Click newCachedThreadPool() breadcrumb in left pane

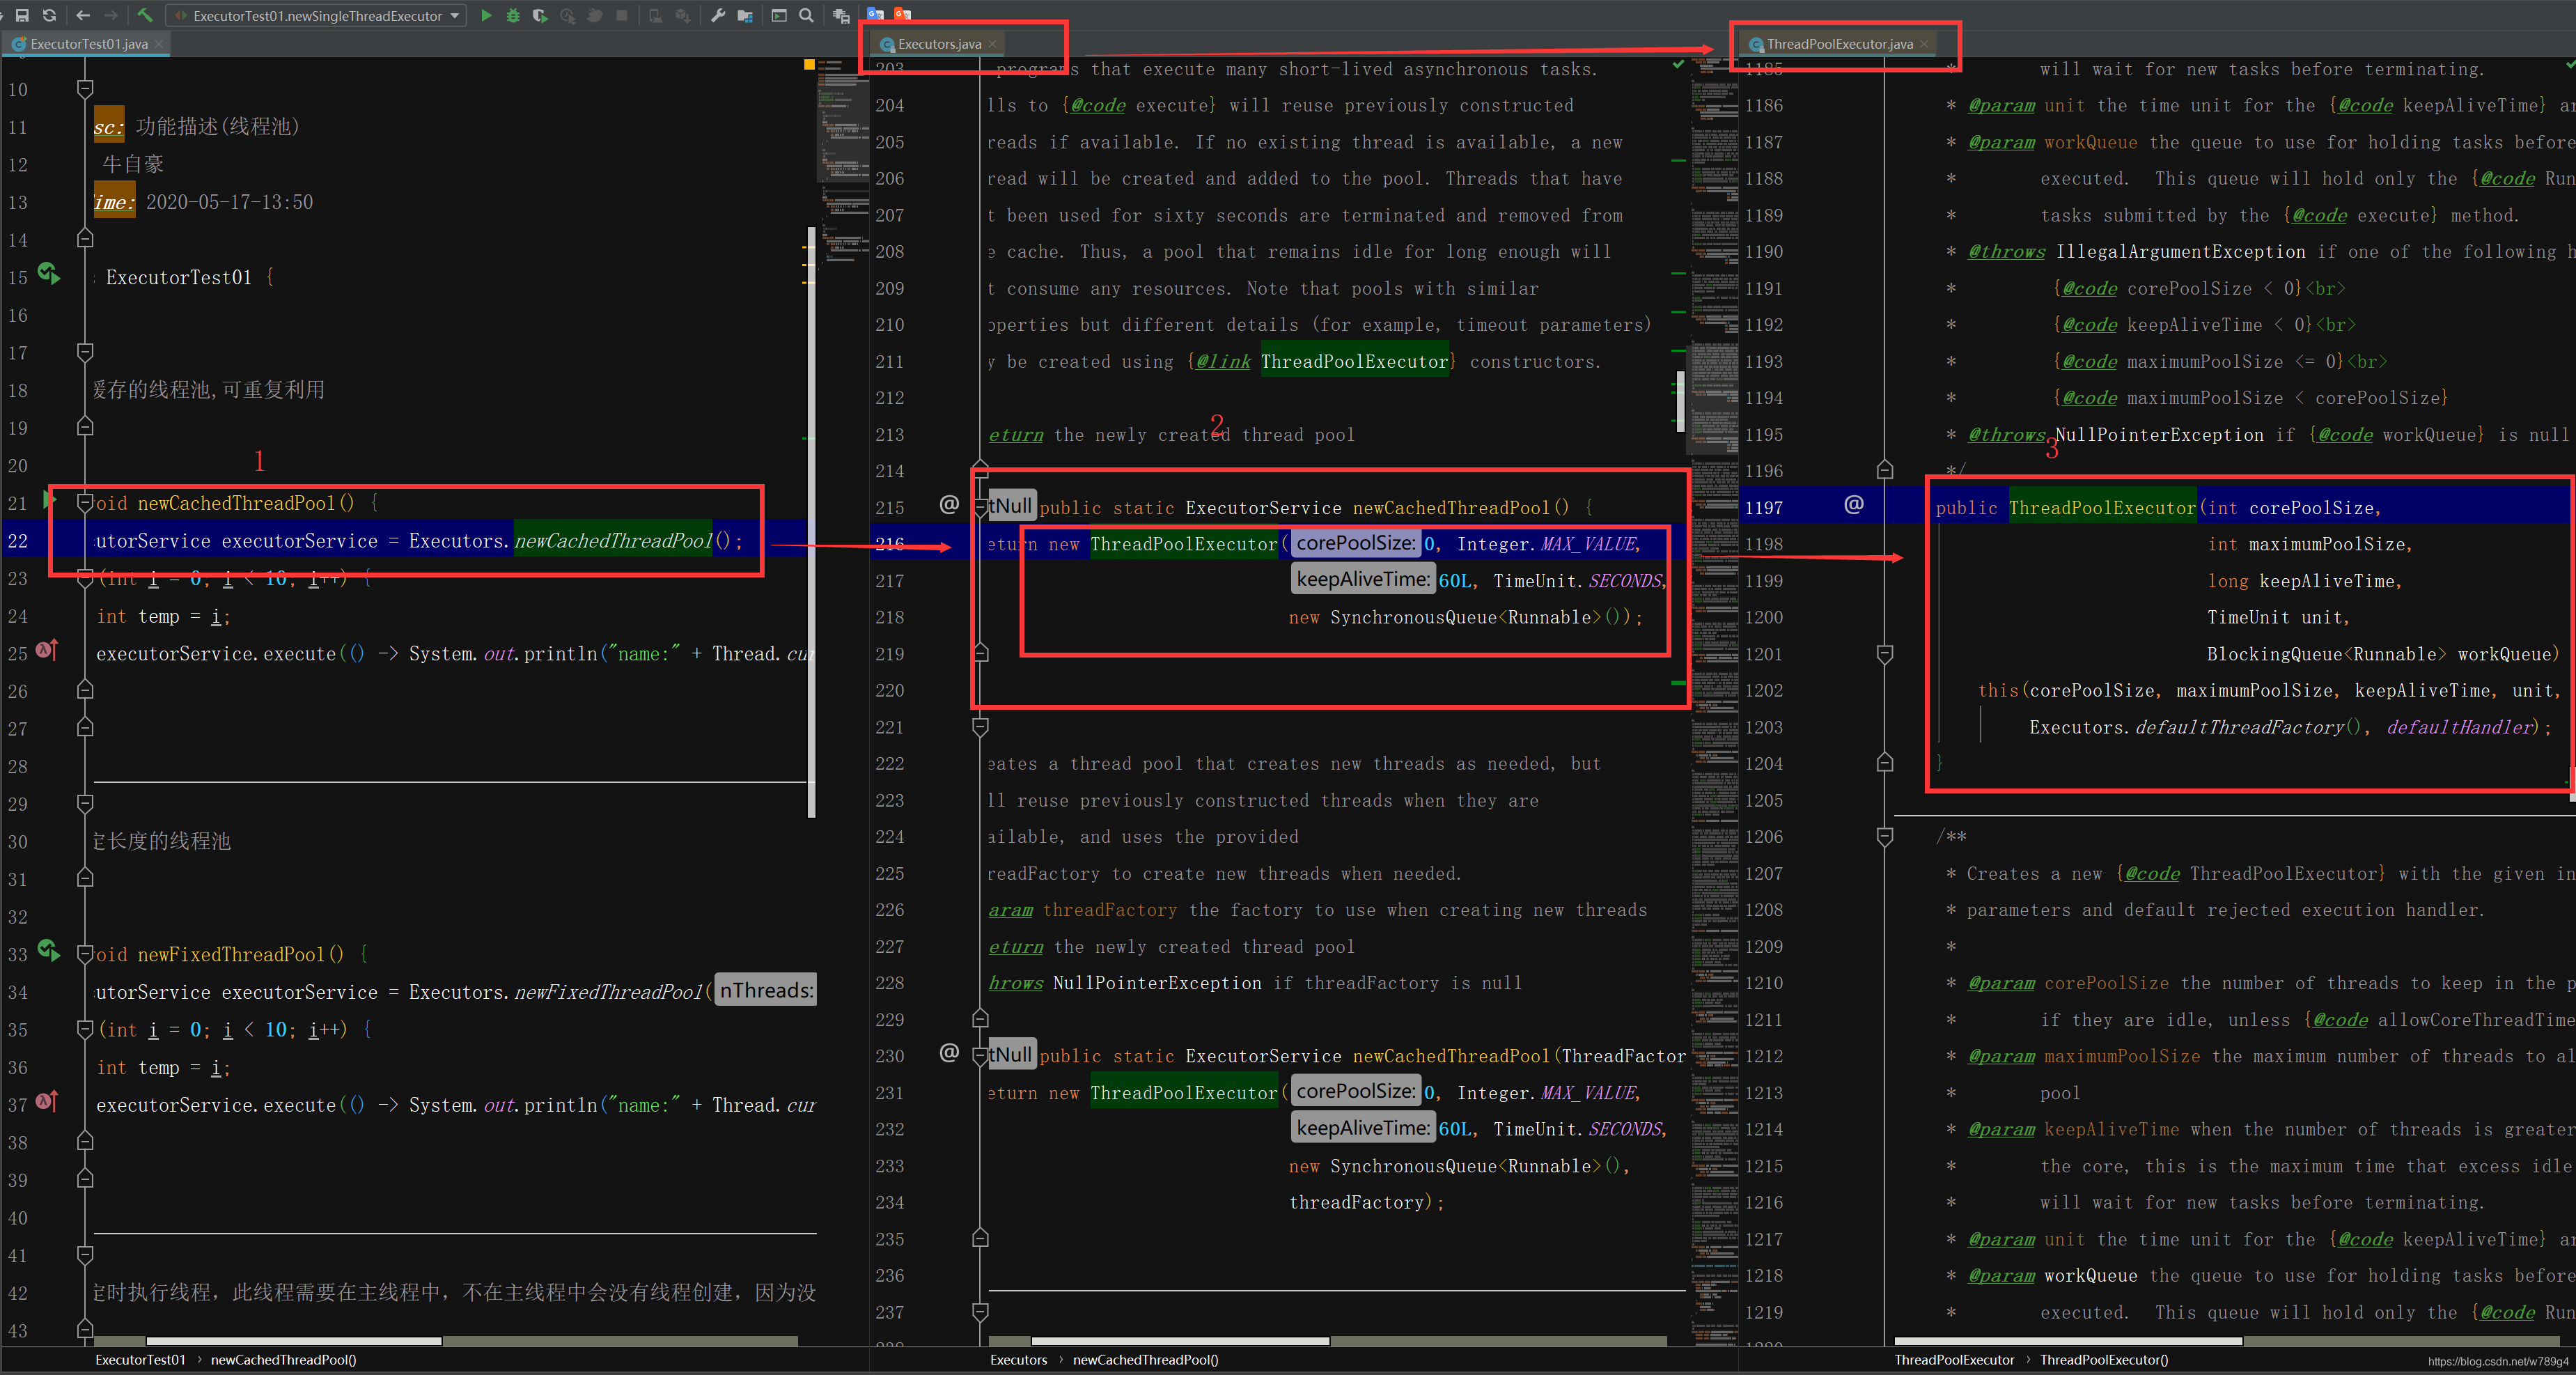point(283,1360)
